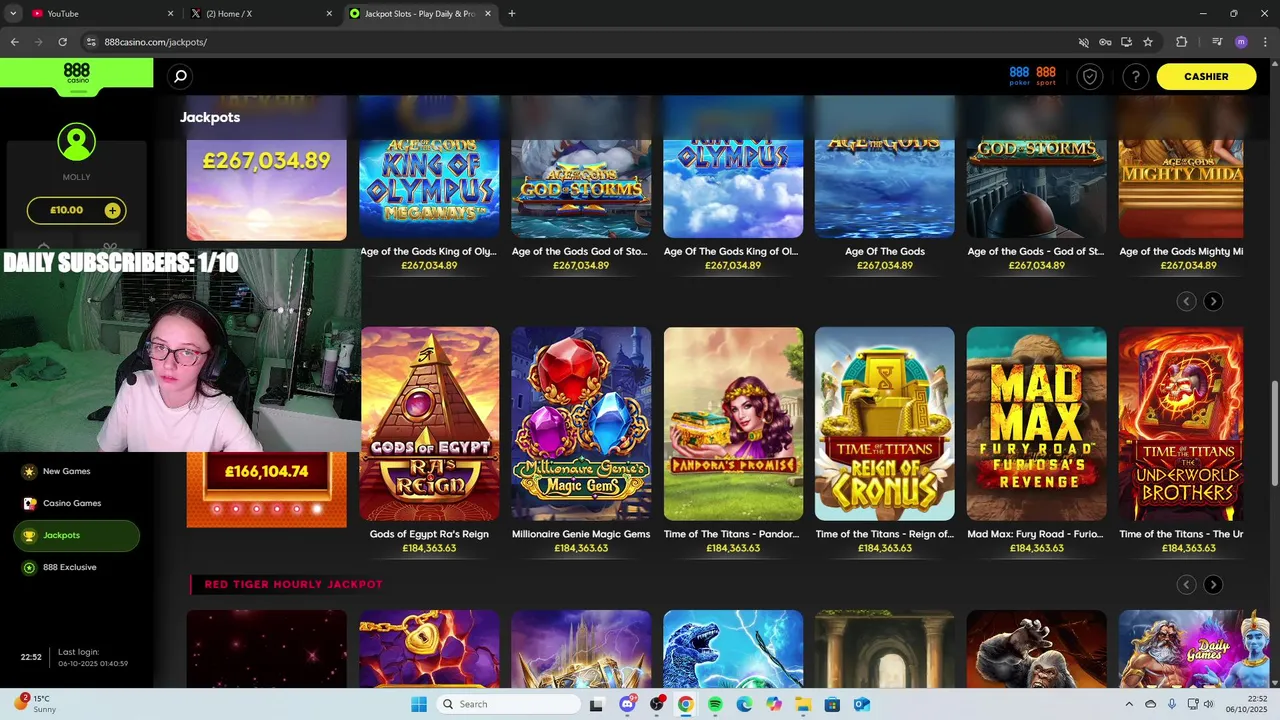Reload the page with refresh icon
Viewport: 1280px width, 720px height.
pyautogui.click(x=62, y=42)
